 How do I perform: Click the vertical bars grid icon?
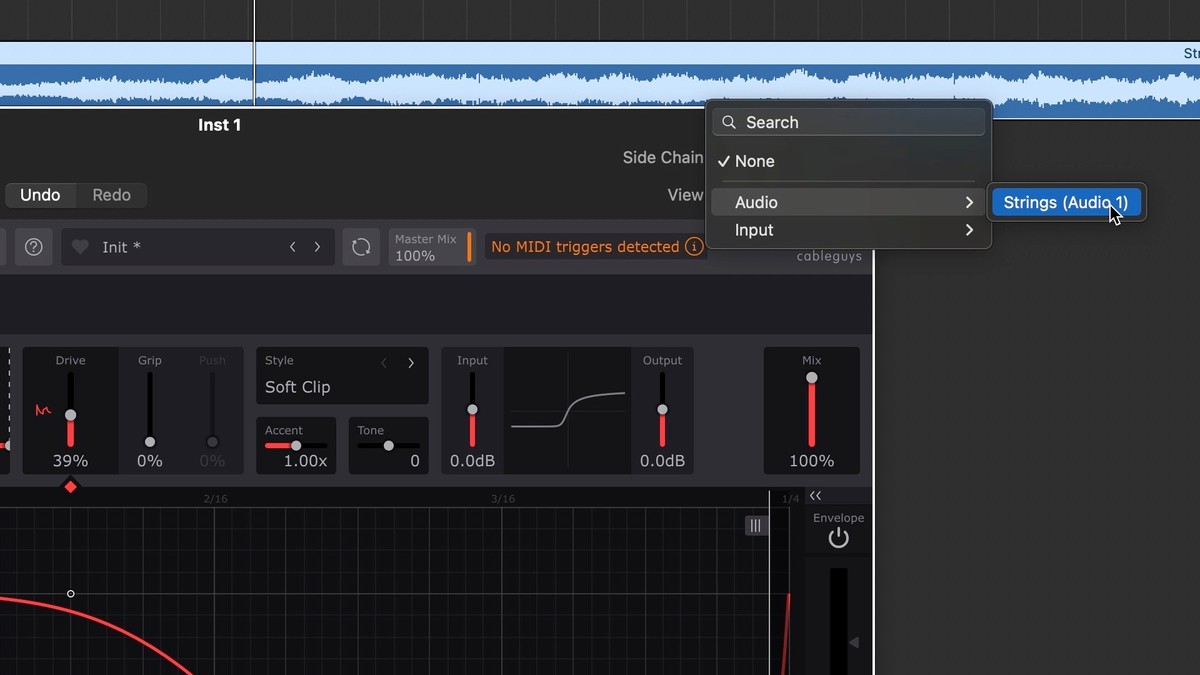click(x=756, y=526)
